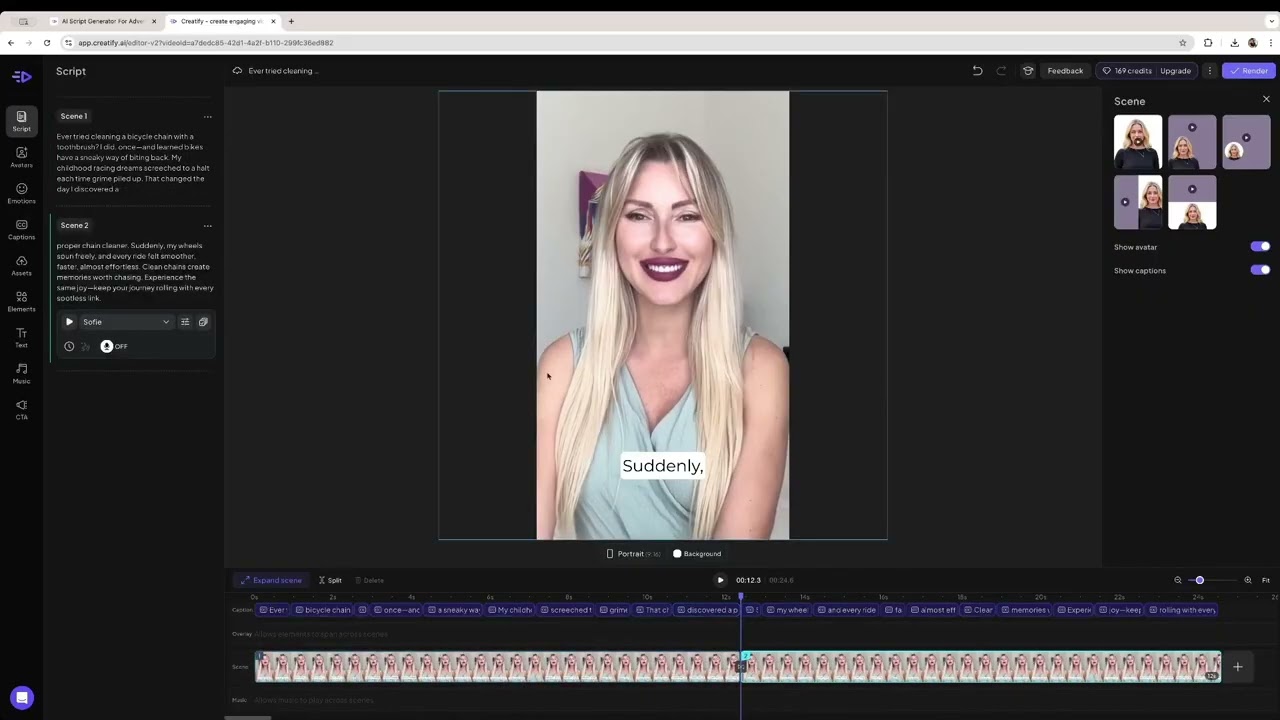1280x720 pixels.
Task: Add a new scene with plus button
Action: click(x=1237, y=667)
